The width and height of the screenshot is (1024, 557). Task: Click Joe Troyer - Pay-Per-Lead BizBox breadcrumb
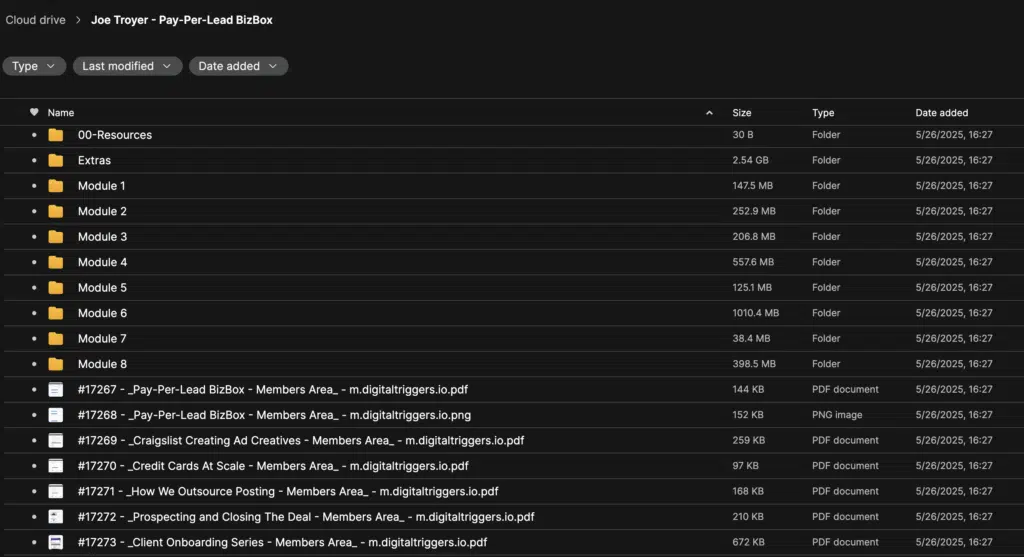pyautogui.click(x=182, y=20)
